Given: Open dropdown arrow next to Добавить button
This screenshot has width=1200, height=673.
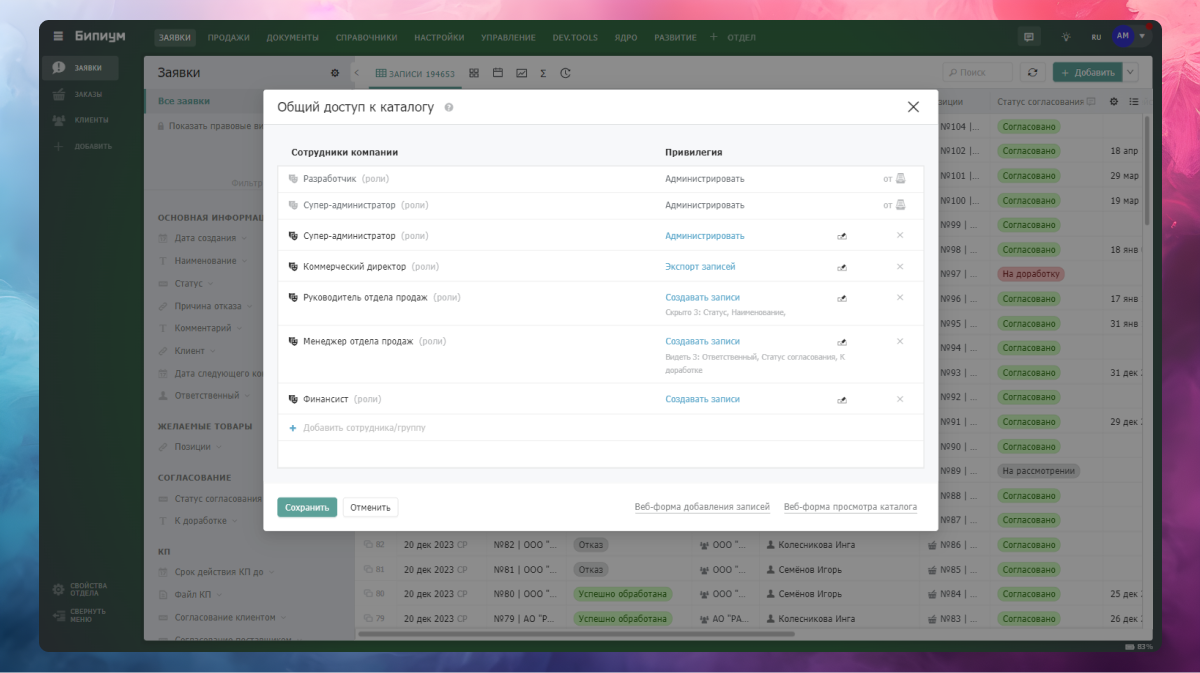Looking at the screenshot, I should click(1131, 72).
